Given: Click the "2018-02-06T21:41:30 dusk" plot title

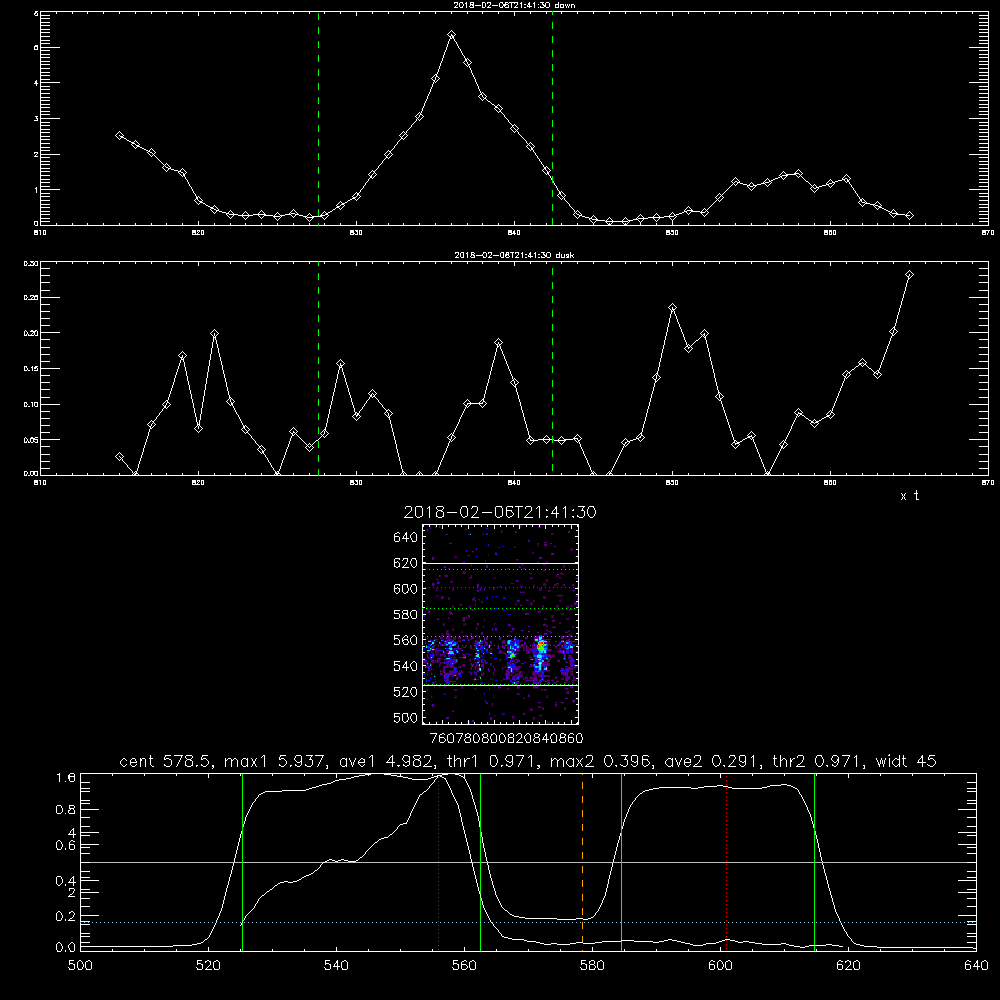Looking at the screenshot, I should [514, 255].
